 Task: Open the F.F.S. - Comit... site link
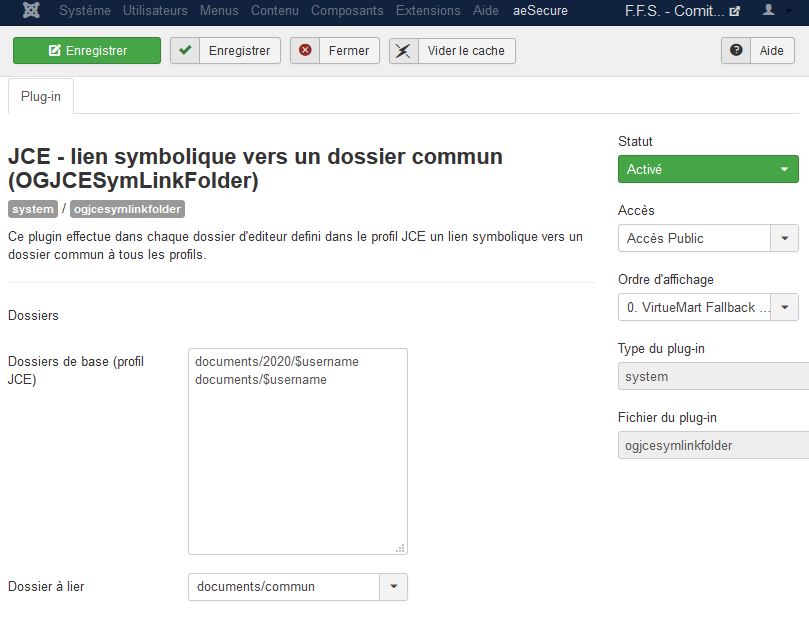click(x=674, y=11)
